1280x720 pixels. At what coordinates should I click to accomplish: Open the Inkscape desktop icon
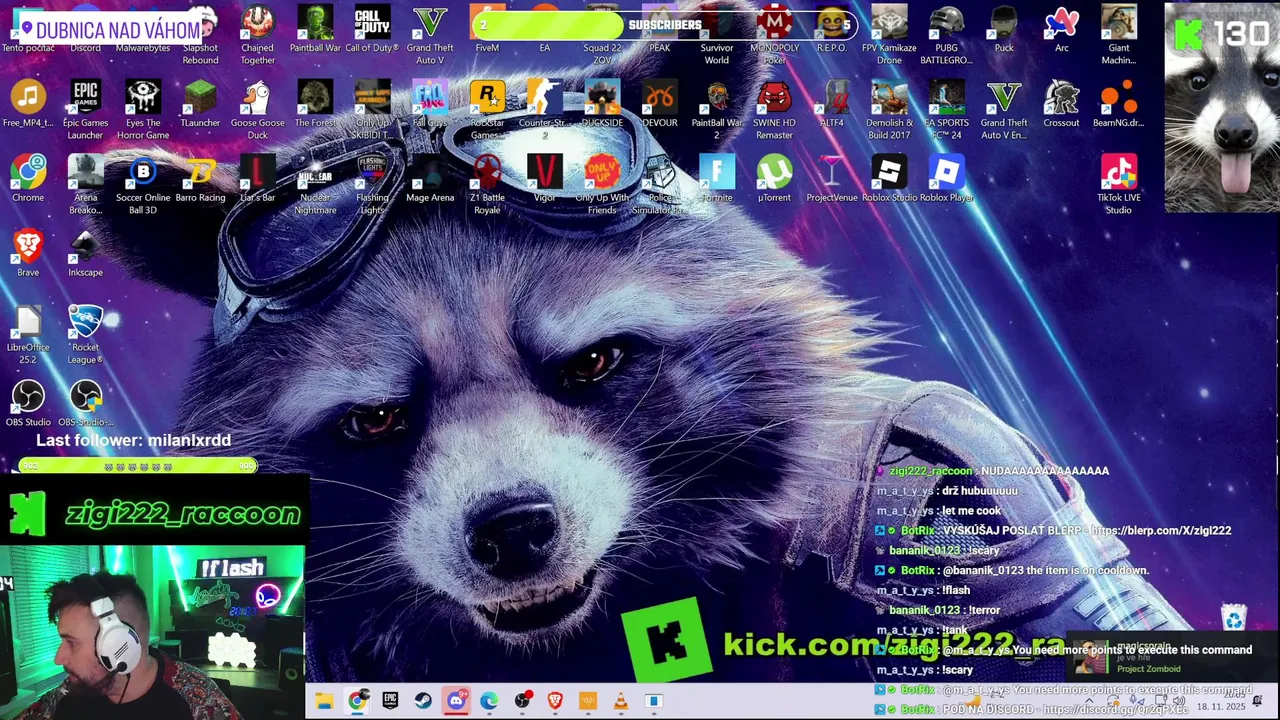tap(85, 254)
